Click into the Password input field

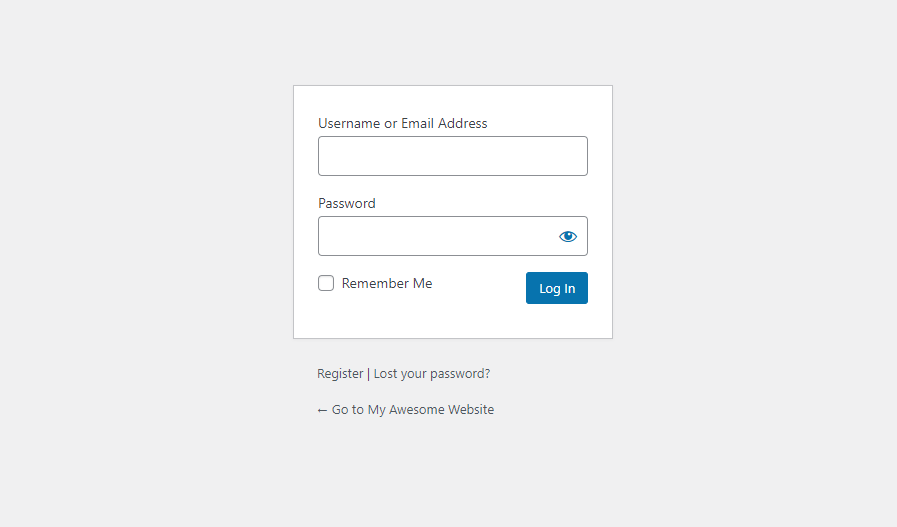435,236
